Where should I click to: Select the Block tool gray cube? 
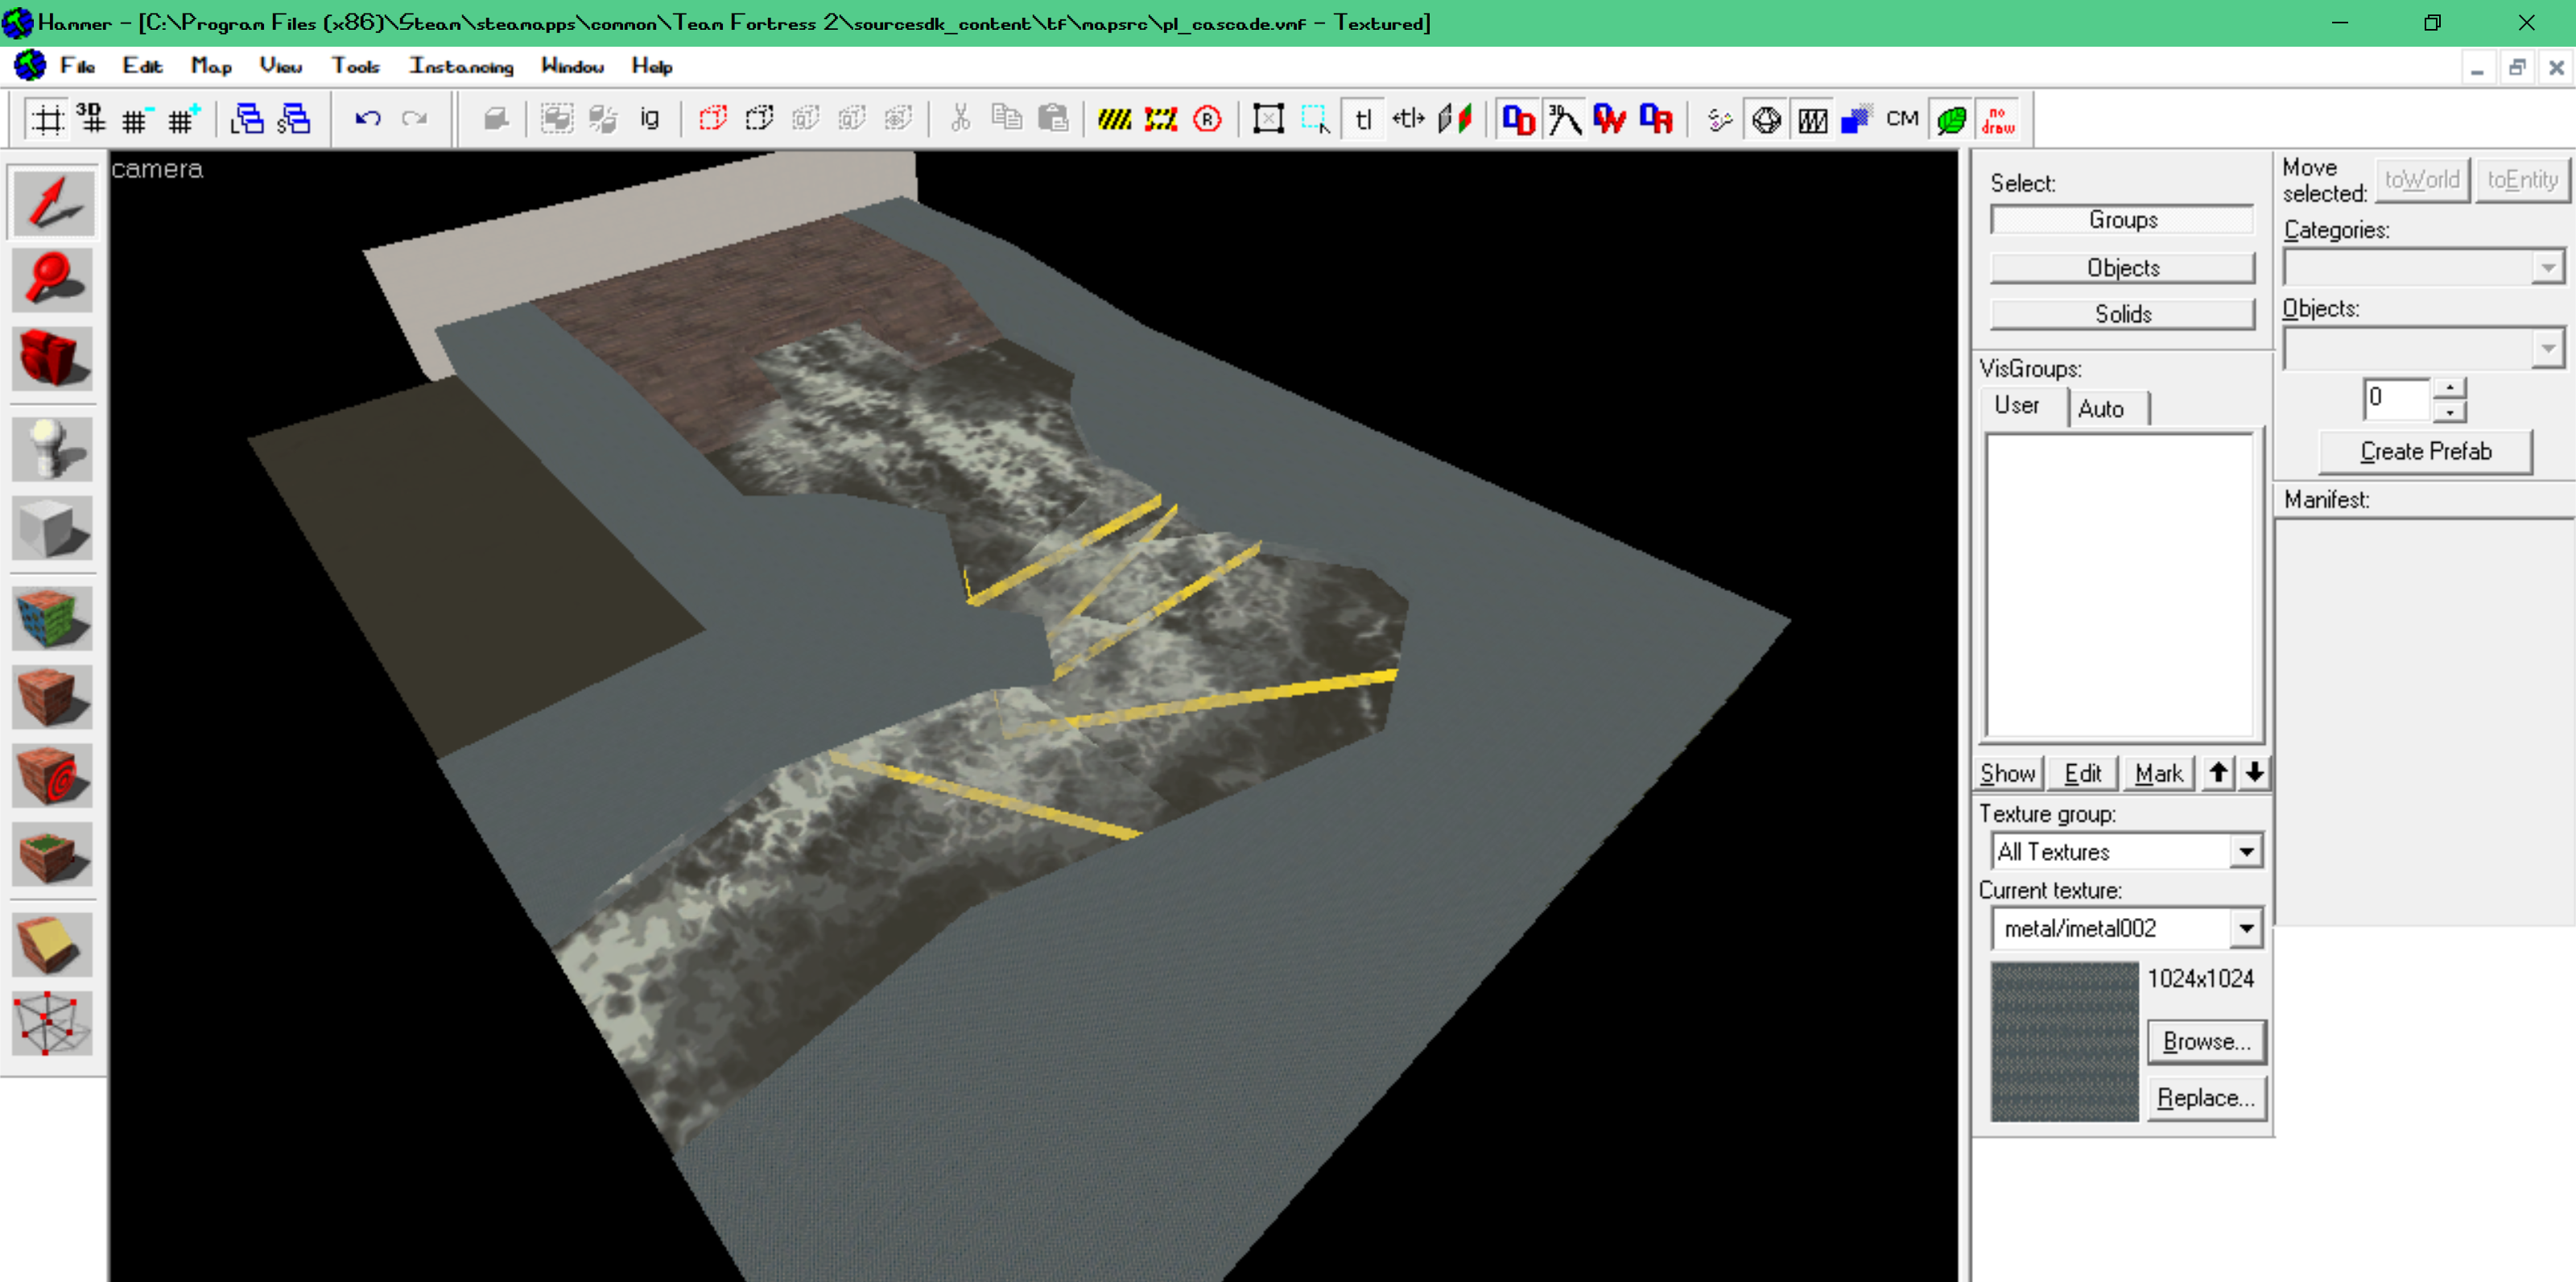[x=53, y=527]
